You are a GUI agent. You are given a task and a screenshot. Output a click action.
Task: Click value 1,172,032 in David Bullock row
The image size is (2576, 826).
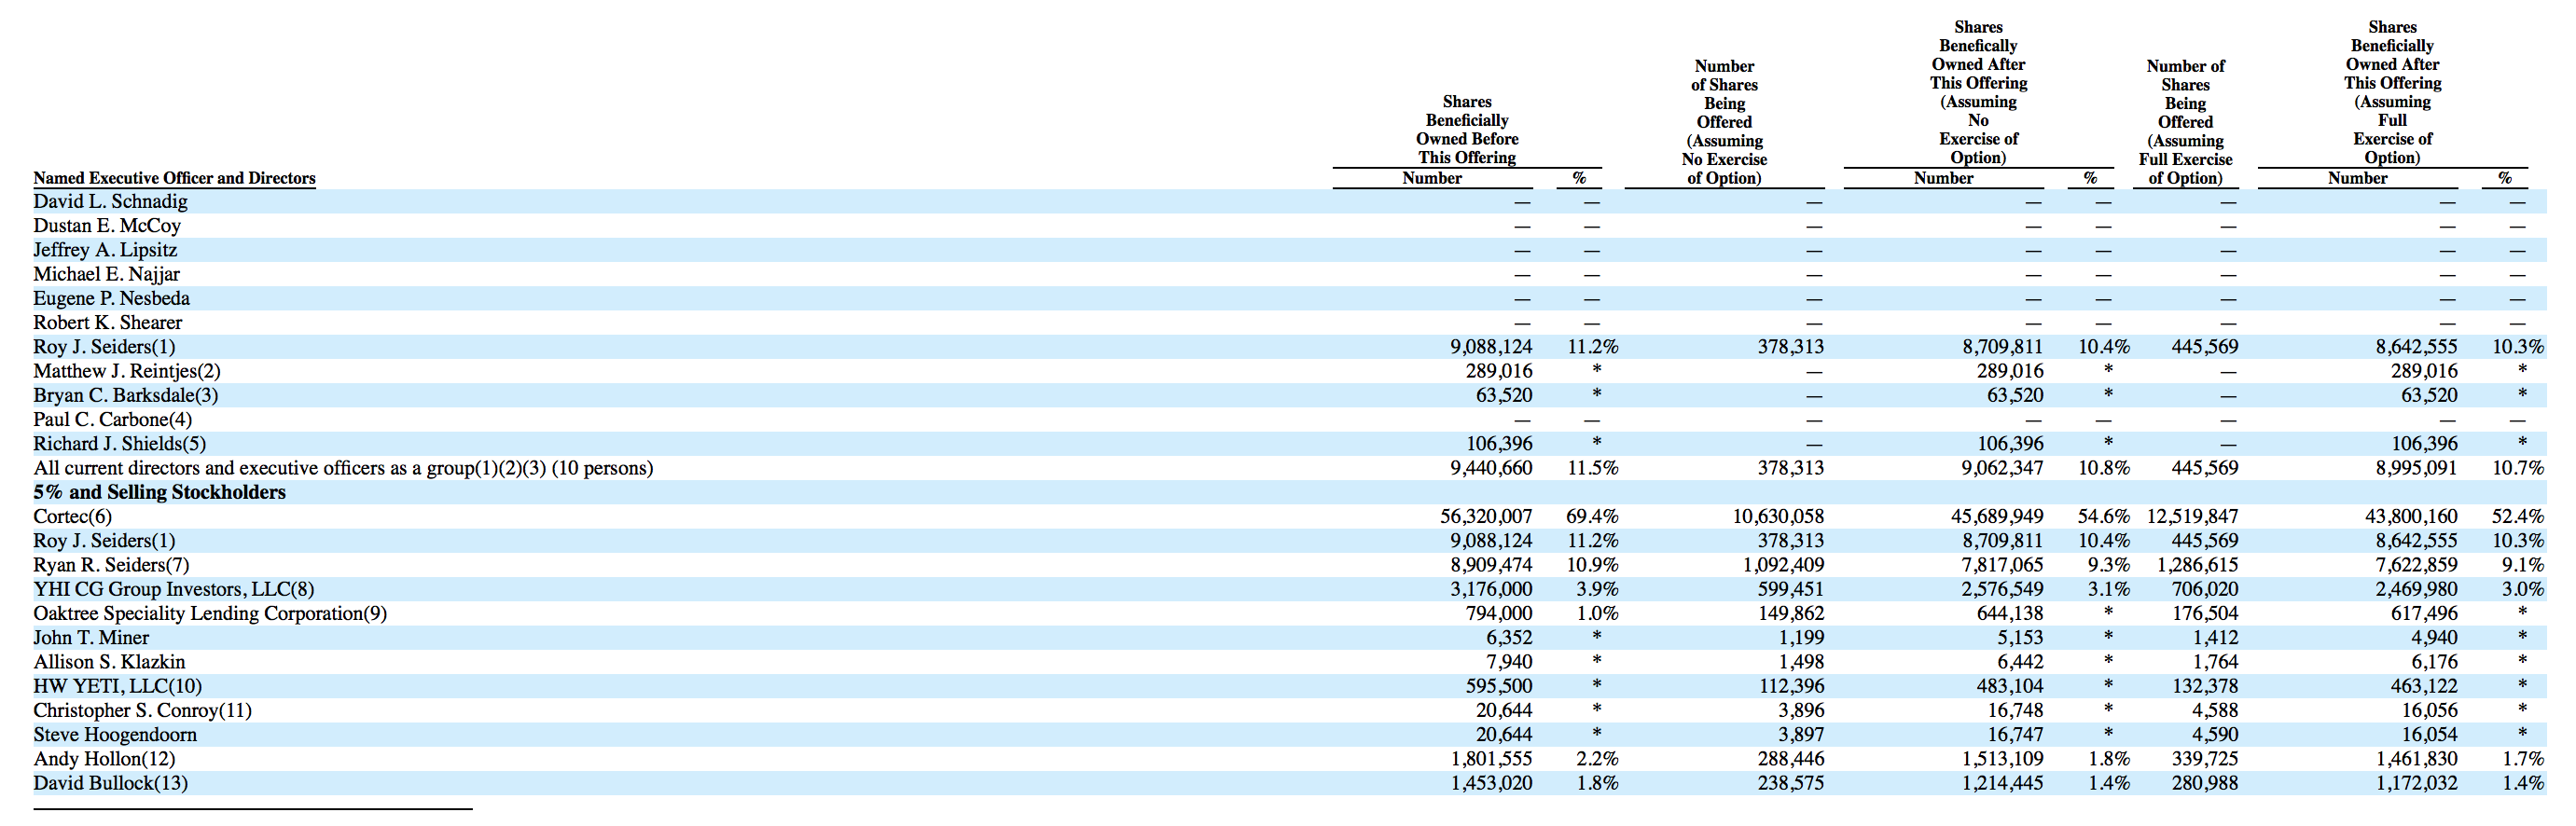[x=2417, y=783]
